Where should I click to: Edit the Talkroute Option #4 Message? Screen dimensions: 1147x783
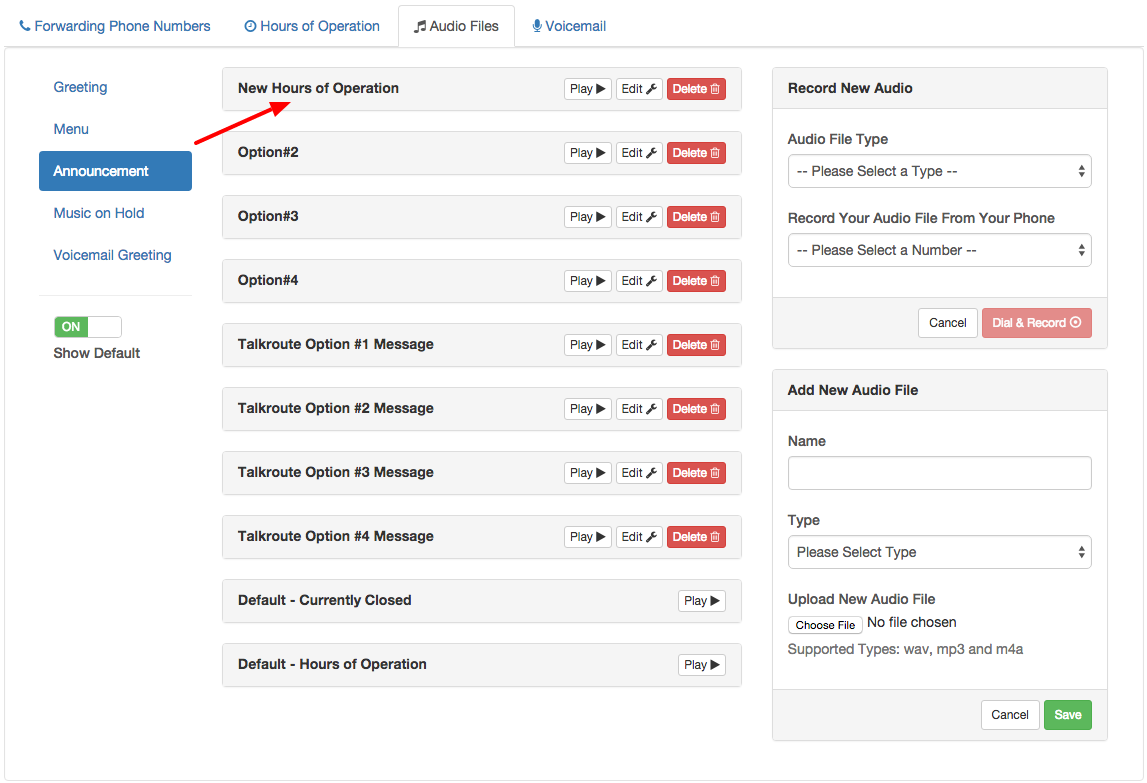(639, 536)
